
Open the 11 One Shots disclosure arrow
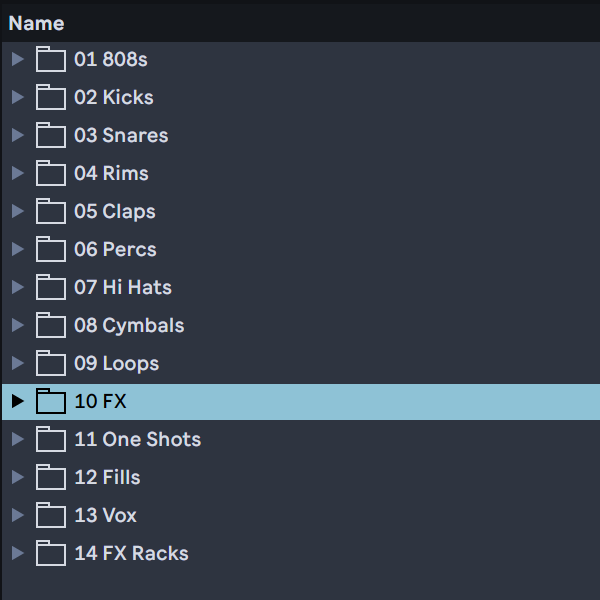[x=17, y=439]
